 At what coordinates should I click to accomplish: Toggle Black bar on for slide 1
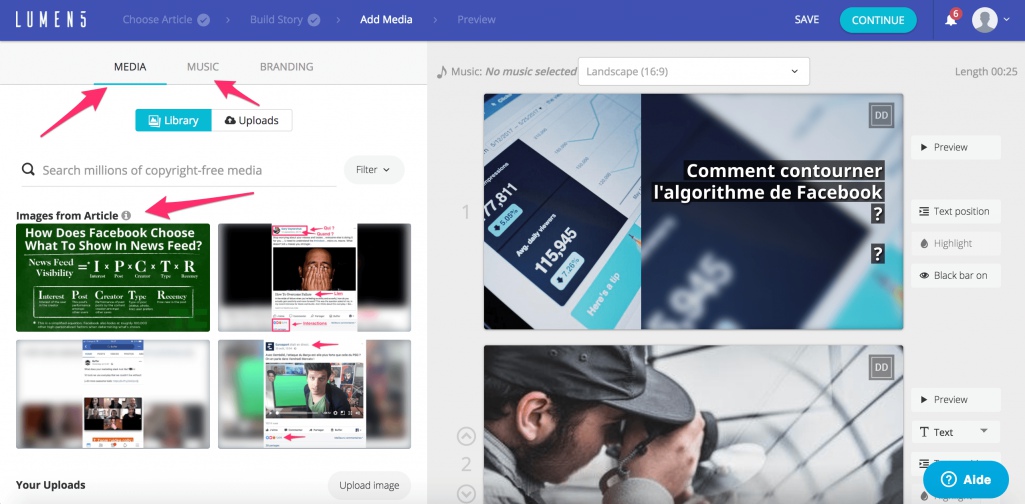[x=955, y=275]
